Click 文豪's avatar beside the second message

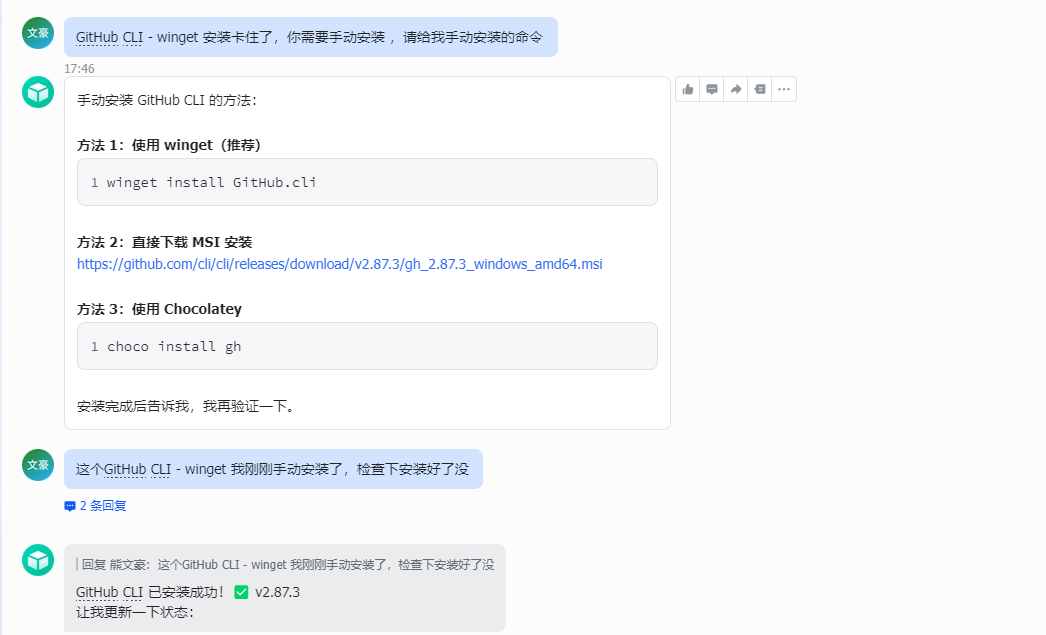click(37, 465)
